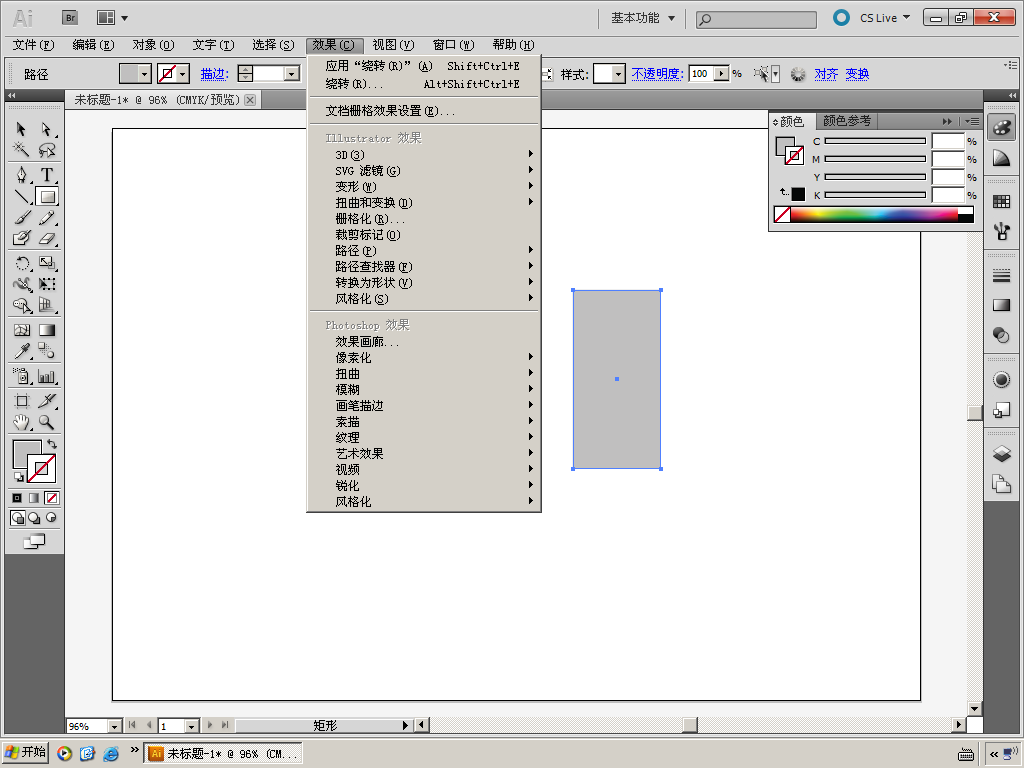Image resolution: width=1024 pixels, height=768 pixels.
Task: Enable Draw Normal mode
Action: pyautogui.click(x=18, y=518)
